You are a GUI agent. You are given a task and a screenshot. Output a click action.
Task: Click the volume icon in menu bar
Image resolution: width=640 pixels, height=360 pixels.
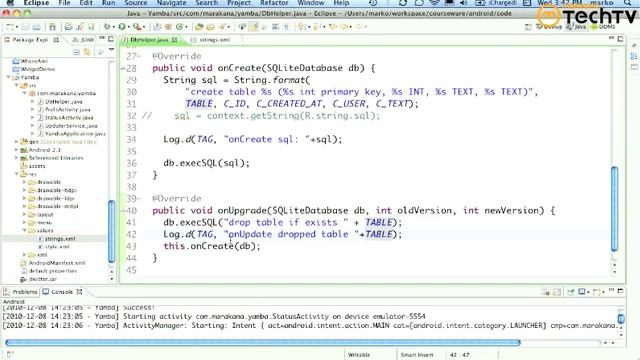[463, 3]
